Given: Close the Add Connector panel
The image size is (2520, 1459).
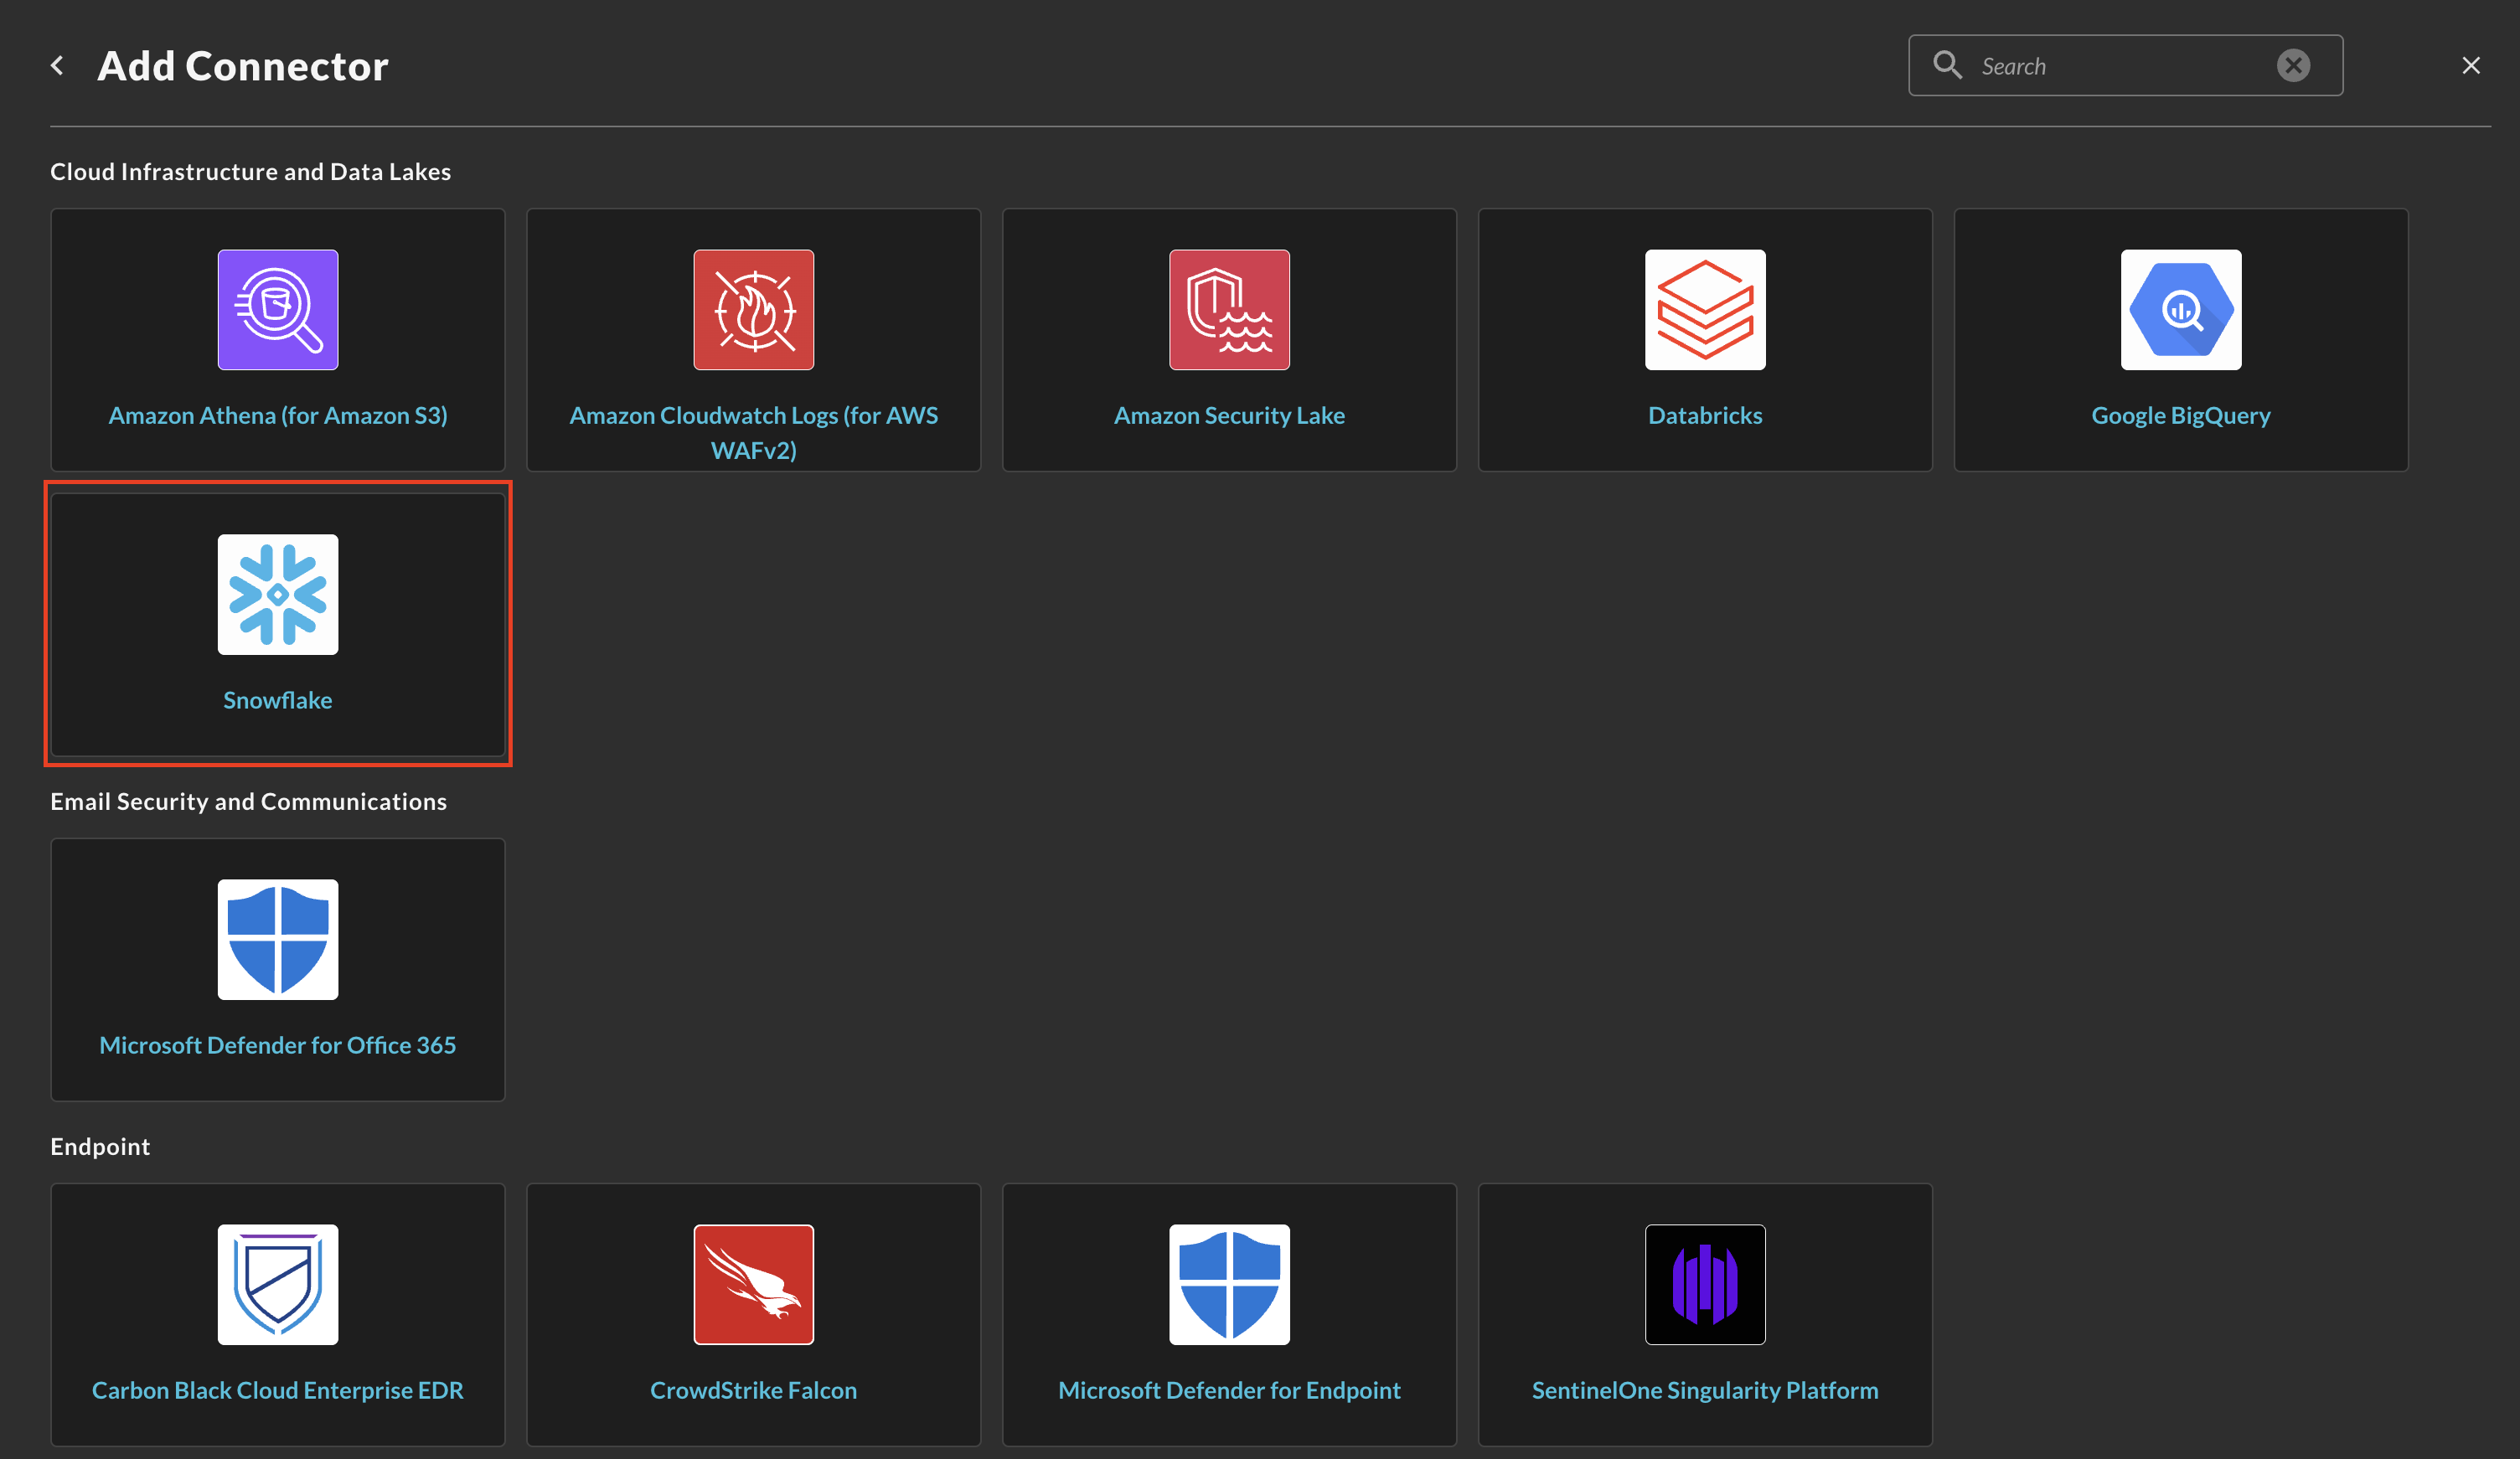Looking at the screenshot, I should pyautogui.click(x=2471, y=66).
